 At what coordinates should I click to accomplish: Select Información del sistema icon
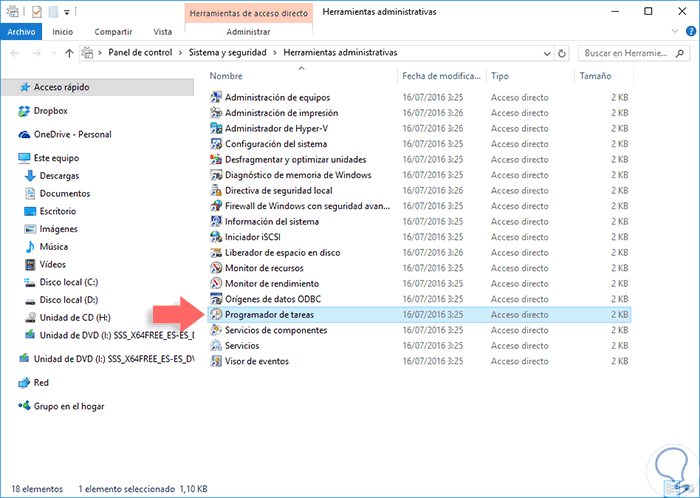tap(216, 222)
